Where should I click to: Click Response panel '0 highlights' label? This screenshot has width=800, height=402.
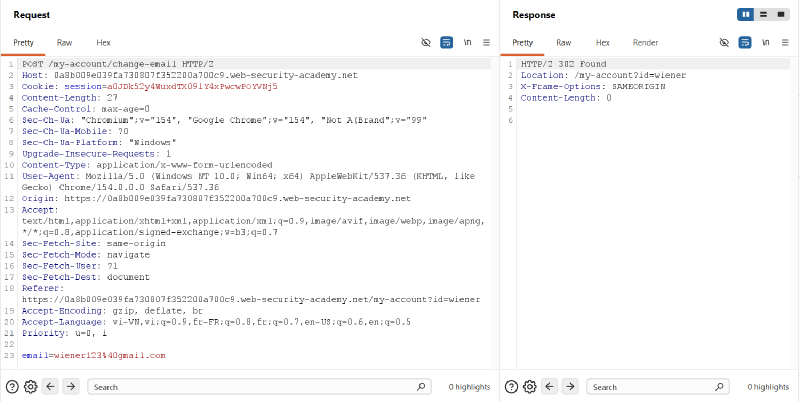(768, 387)
